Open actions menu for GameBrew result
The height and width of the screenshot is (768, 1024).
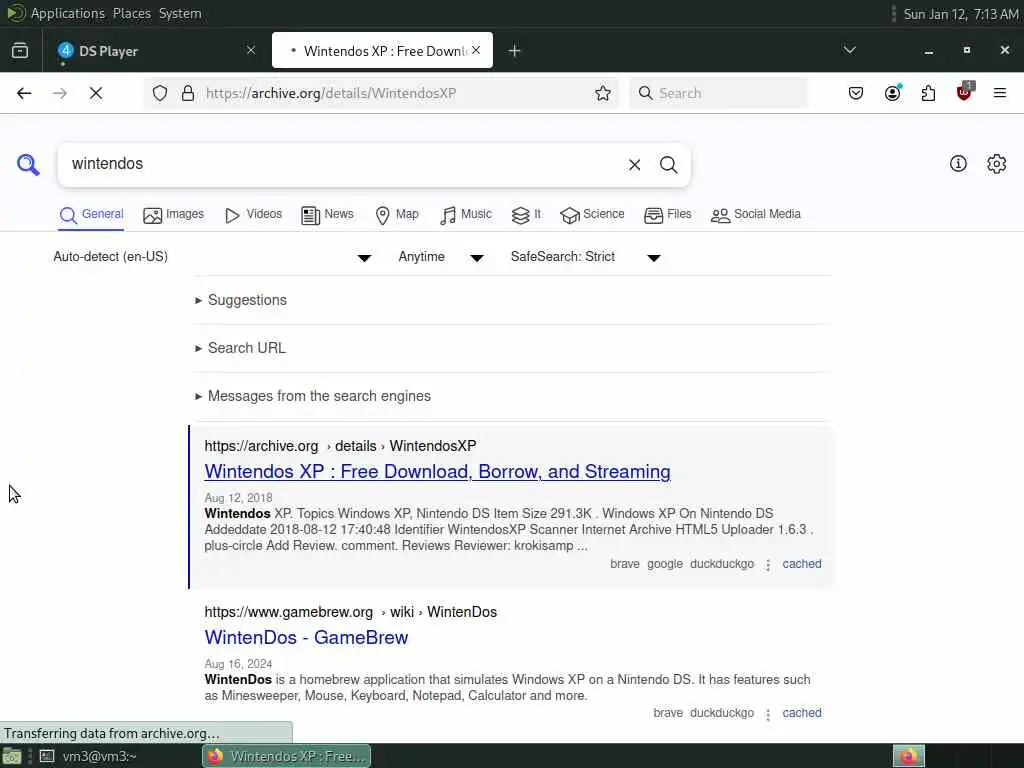(768, 714)
